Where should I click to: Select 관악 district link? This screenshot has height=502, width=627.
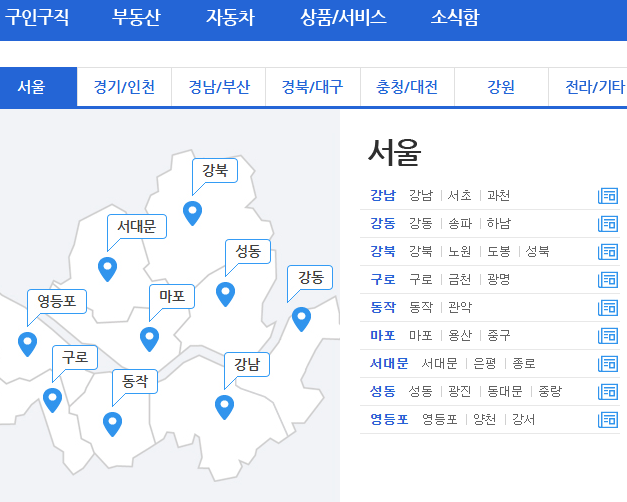coord(460,307)
